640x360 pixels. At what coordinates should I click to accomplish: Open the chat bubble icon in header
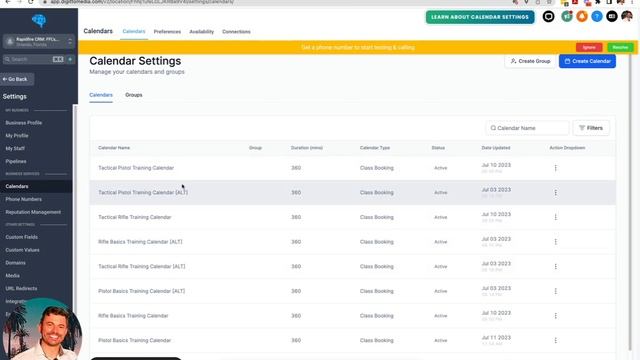point(548,16)
